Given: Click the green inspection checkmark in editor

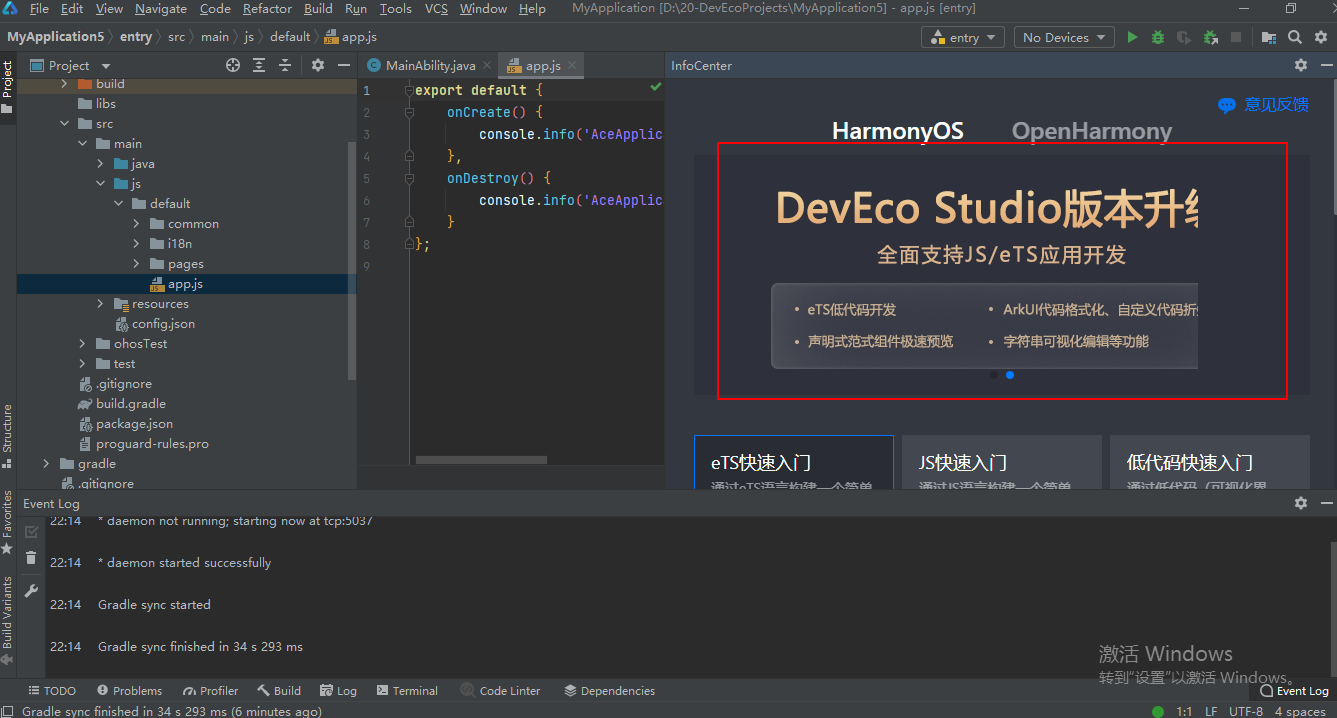Looking at the screenshot, I should click(656, 88).
